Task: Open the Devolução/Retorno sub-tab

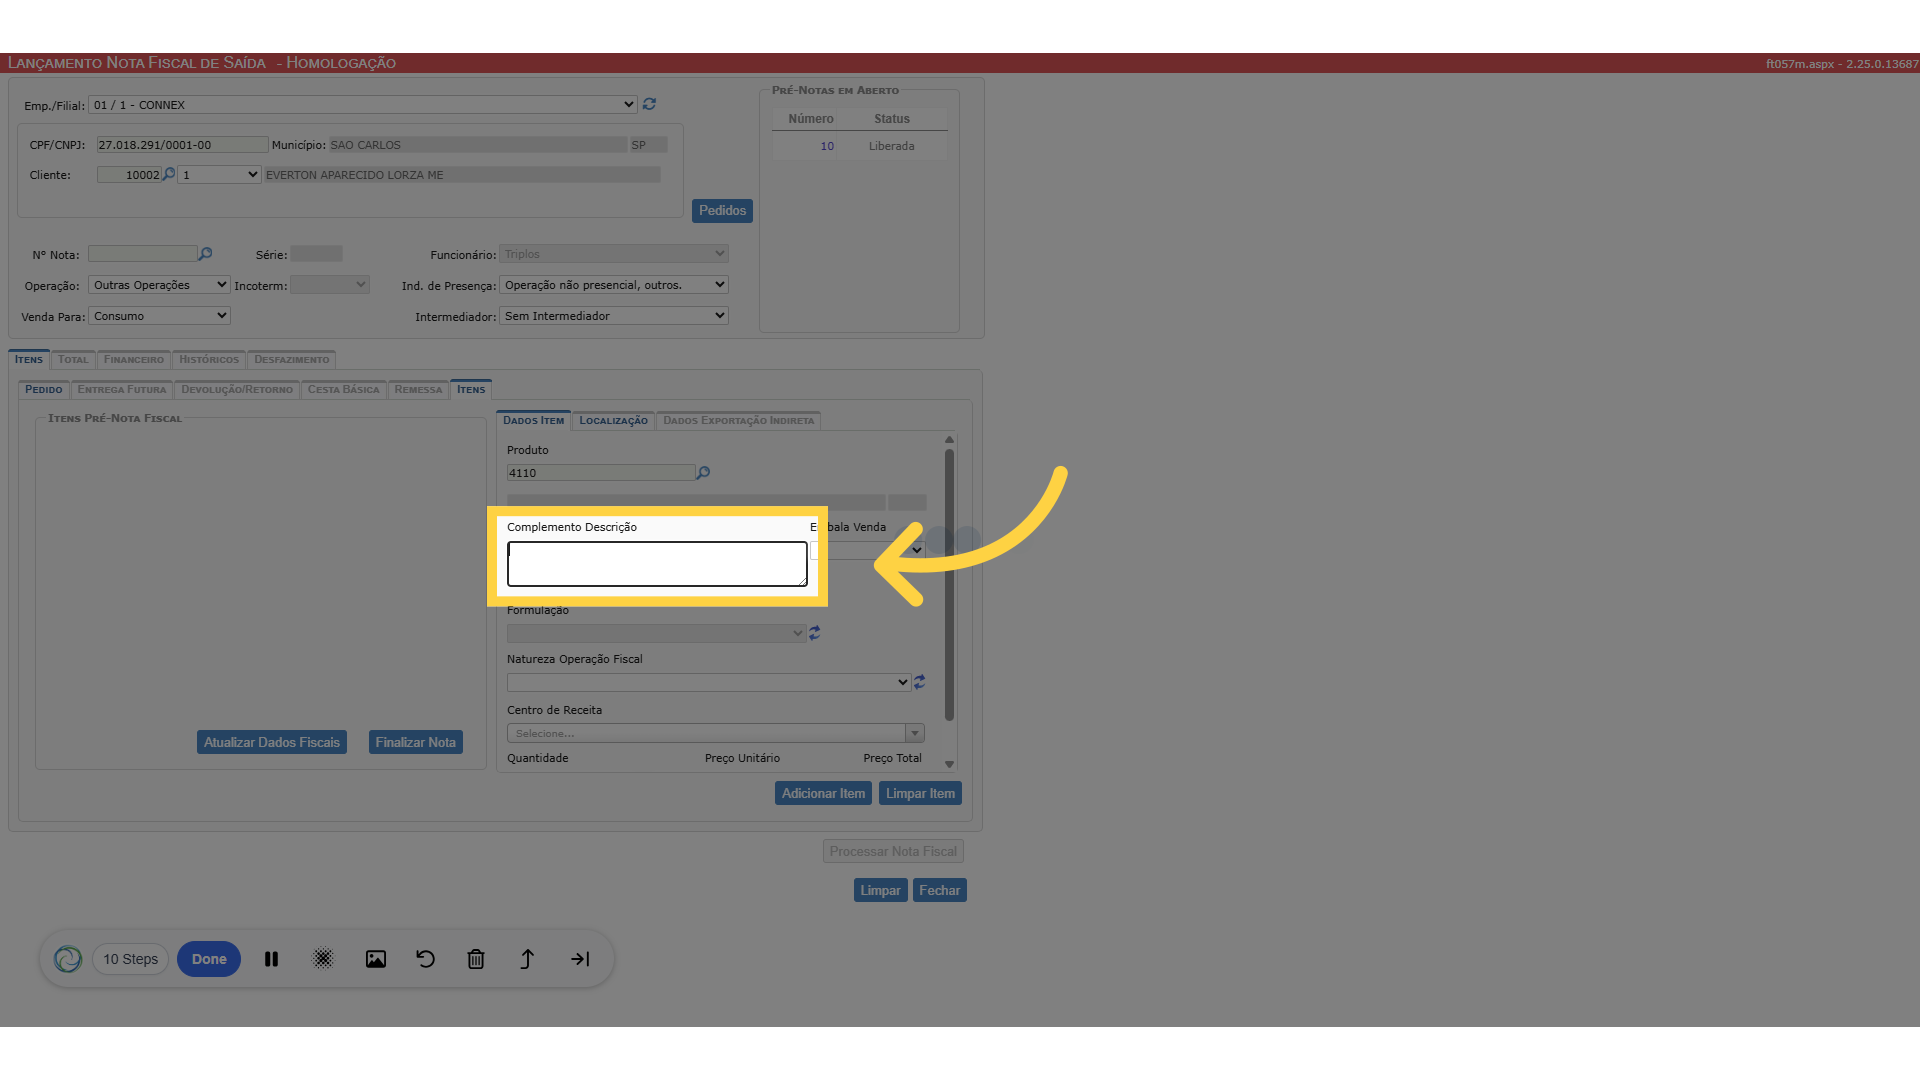Action: click(x=237, y=390)
